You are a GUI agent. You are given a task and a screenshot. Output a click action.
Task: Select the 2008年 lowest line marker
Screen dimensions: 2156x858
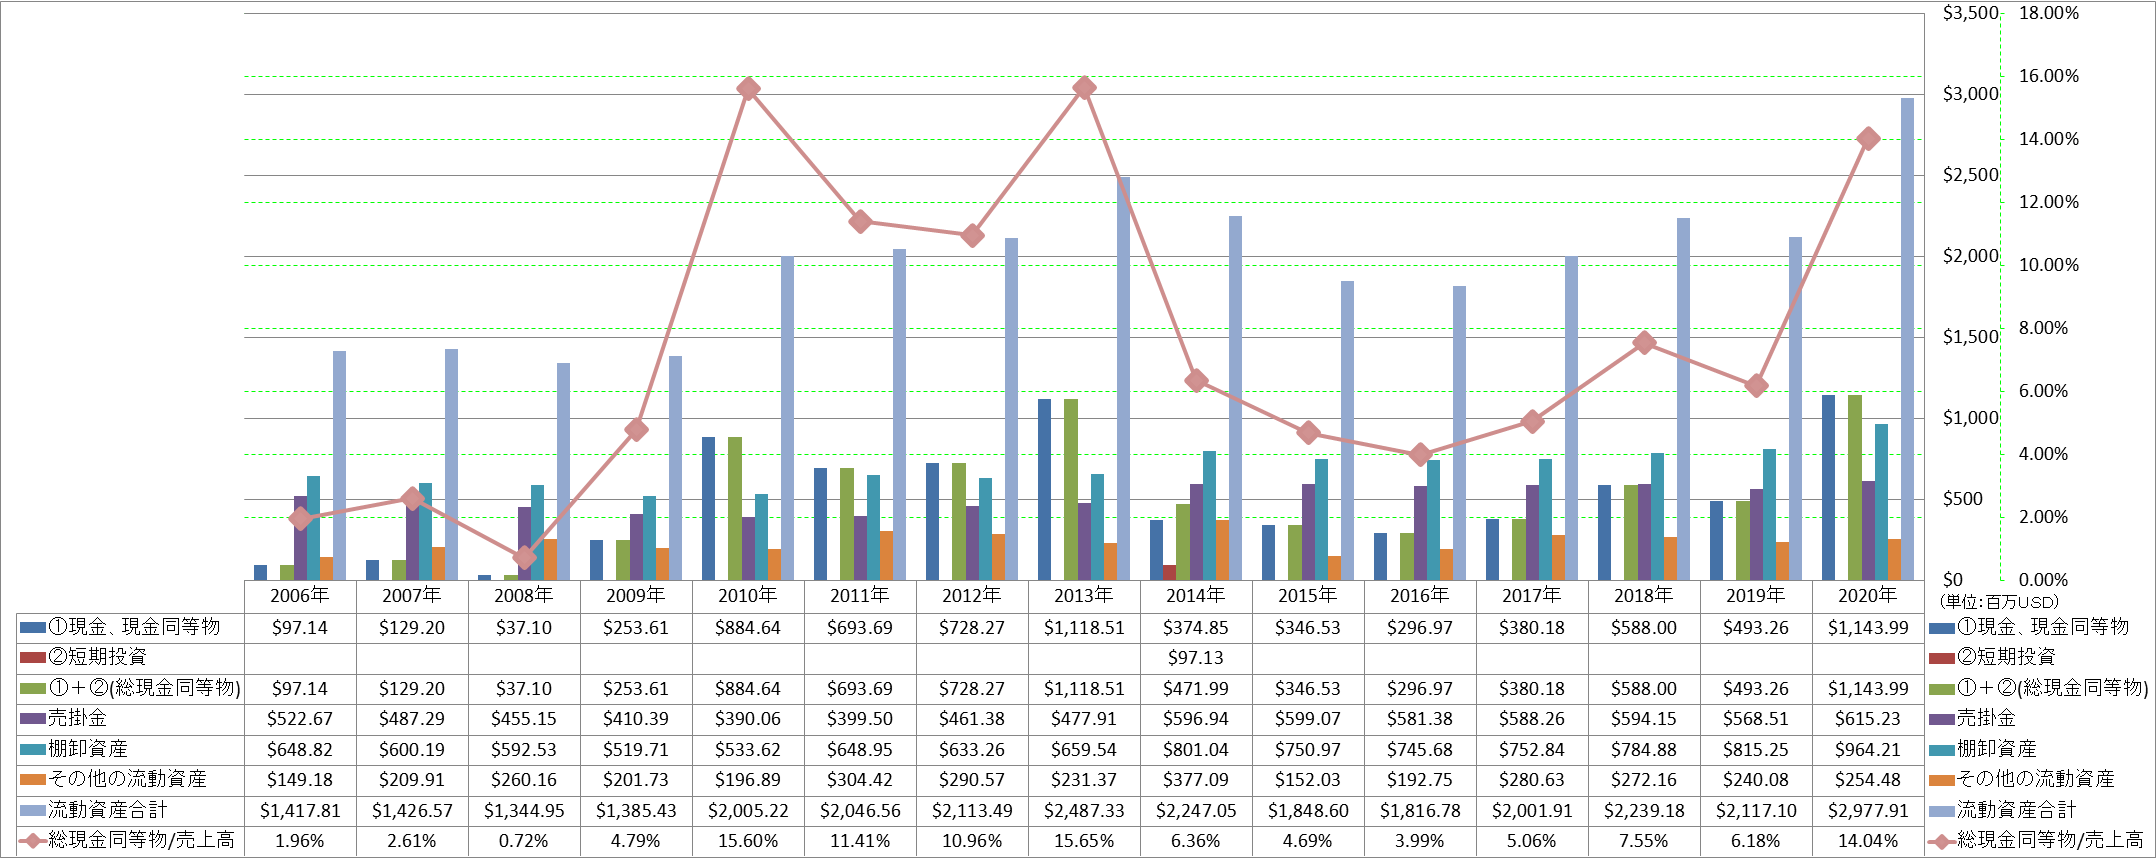pos(524,557)
